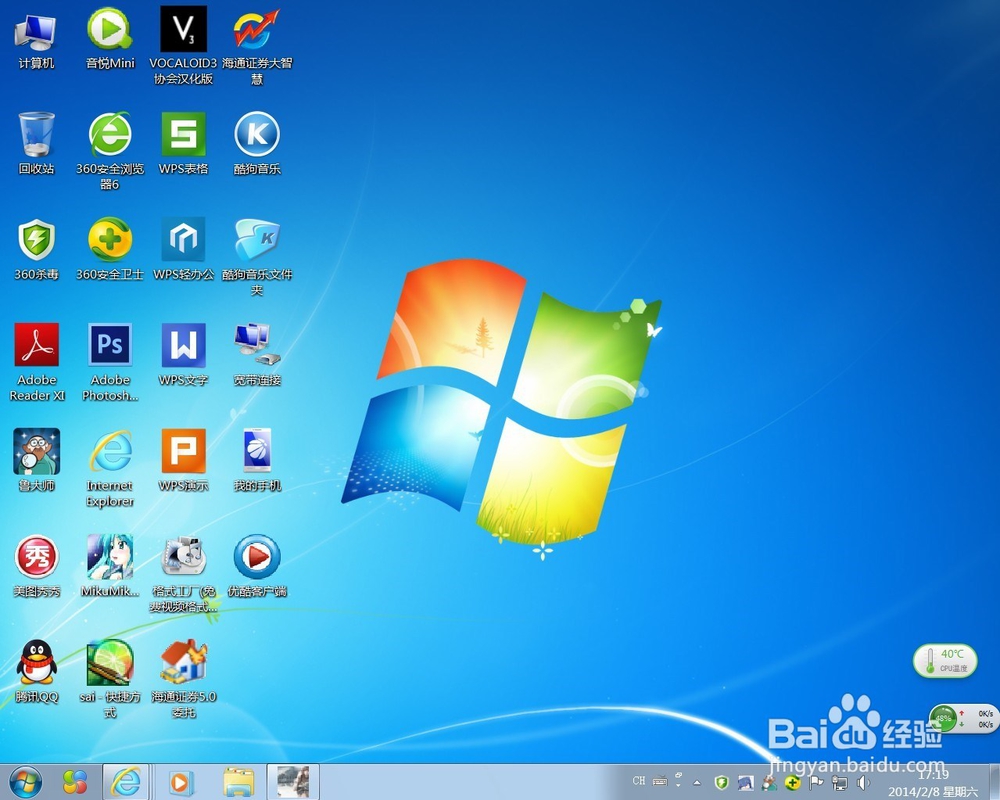Open 腾讯QQ from the desktop
This screenshot has height=800, width=1000.
coord(37,670)
